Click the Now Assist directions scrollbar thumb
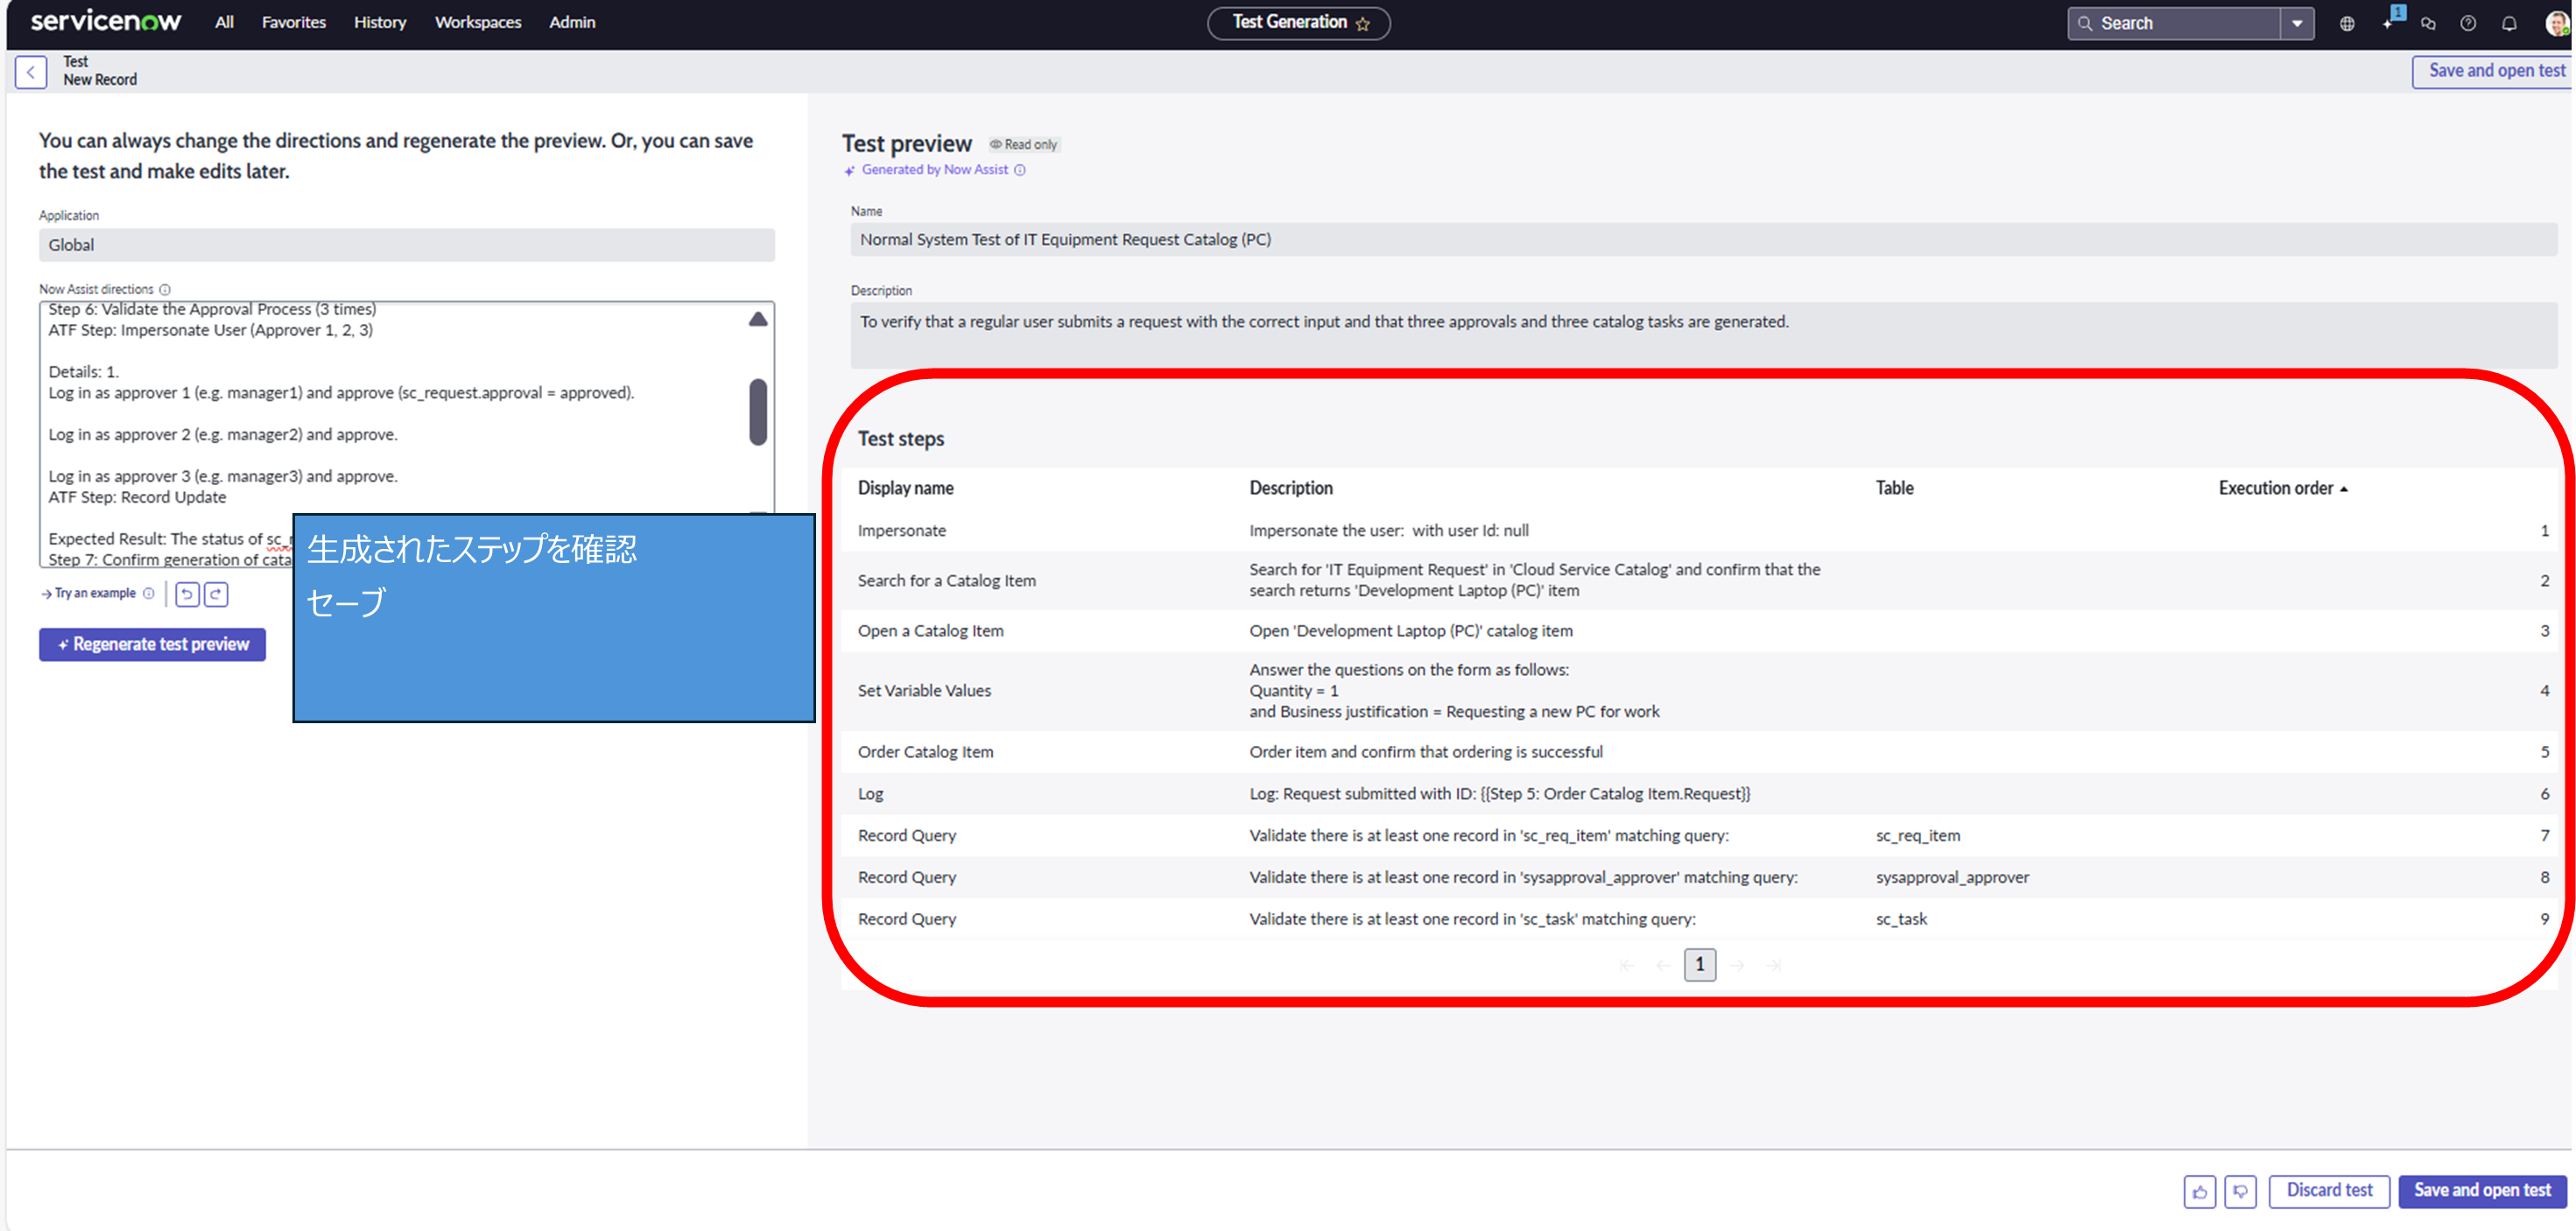Viewport: 2576px width, 1231px height. pos(758,411)
